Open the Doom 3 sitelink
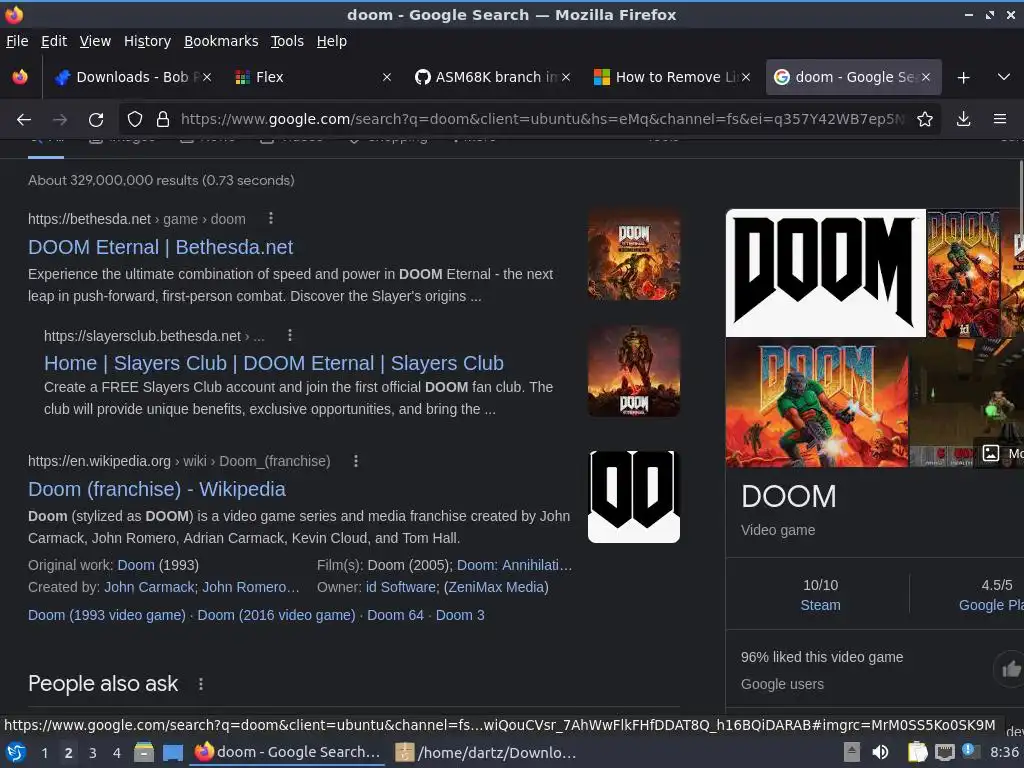The image size is (1024, 768). click(x=460, y=615)
